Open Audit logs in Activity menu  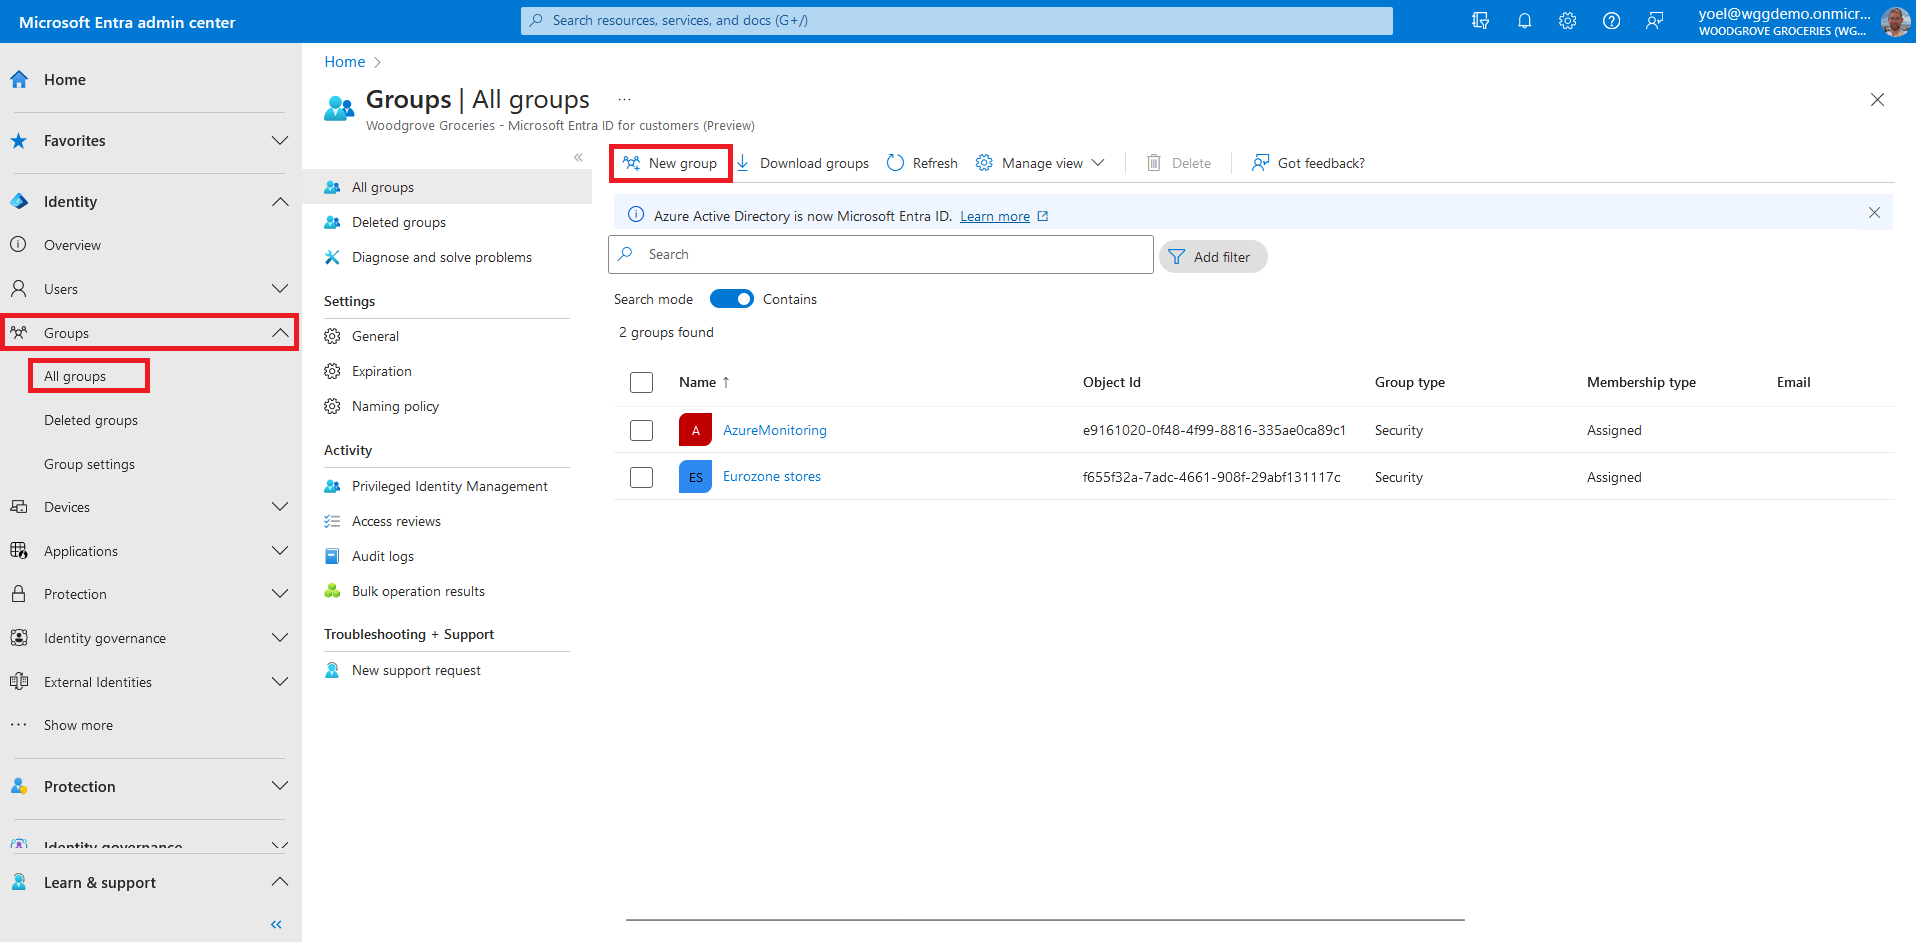click(x=382, y=556)
